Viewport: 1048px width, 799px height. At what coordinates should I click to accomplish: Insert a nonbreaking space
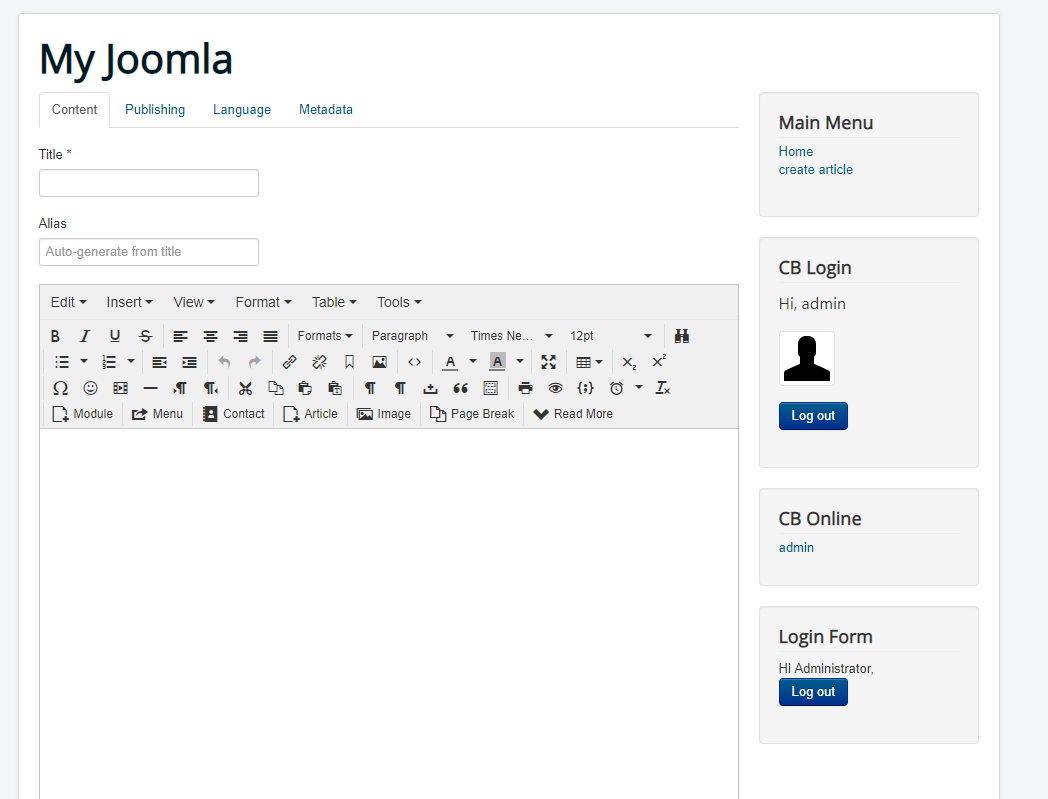click(x=430, y=388)
